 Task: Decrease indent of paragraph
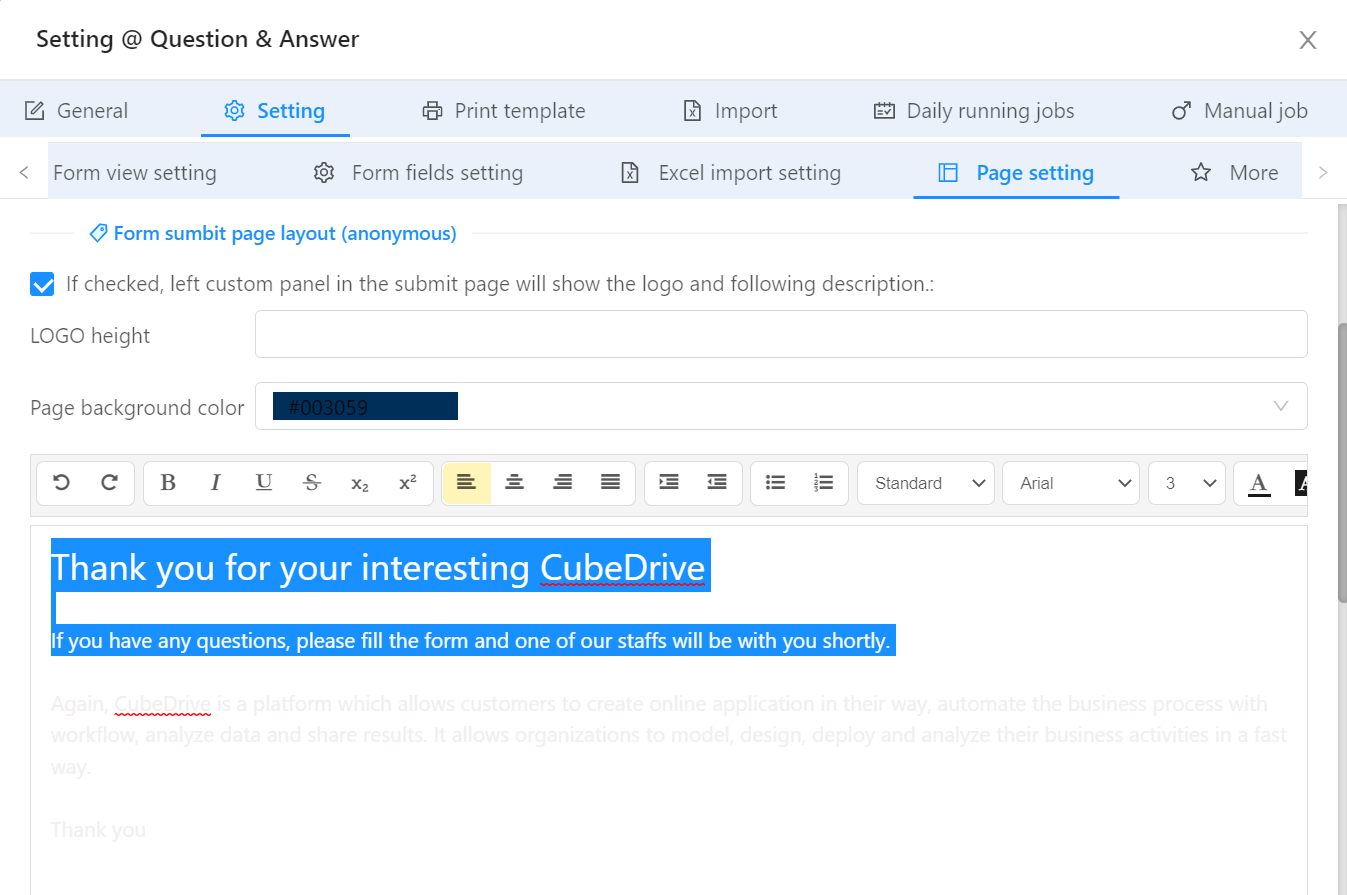(x=717, y=483)
